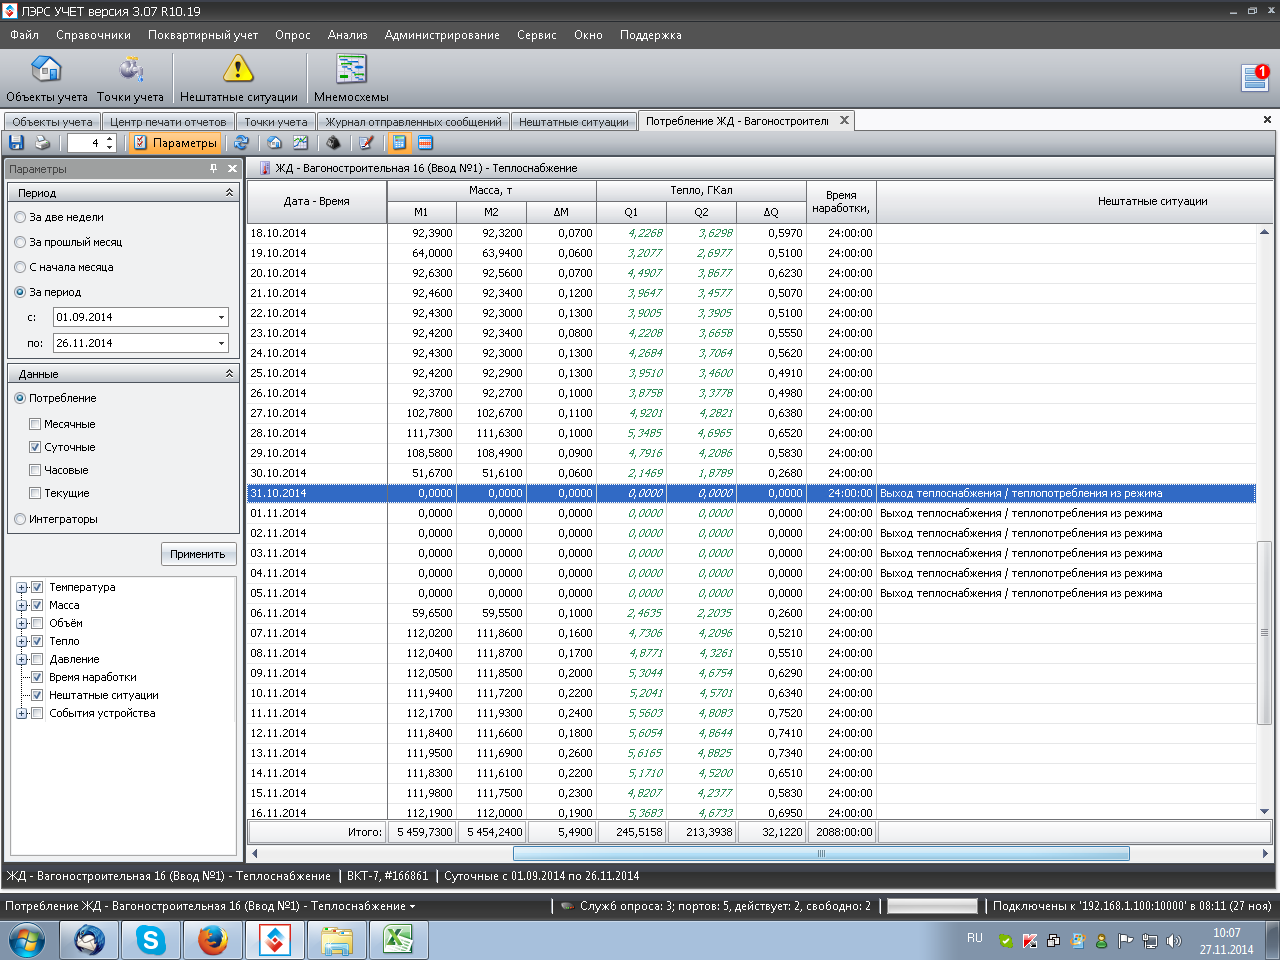The width and height of the screenshot is (1280, 960).
Task: Toggle the highlighted calculator table icon
Action: [399, 143]
